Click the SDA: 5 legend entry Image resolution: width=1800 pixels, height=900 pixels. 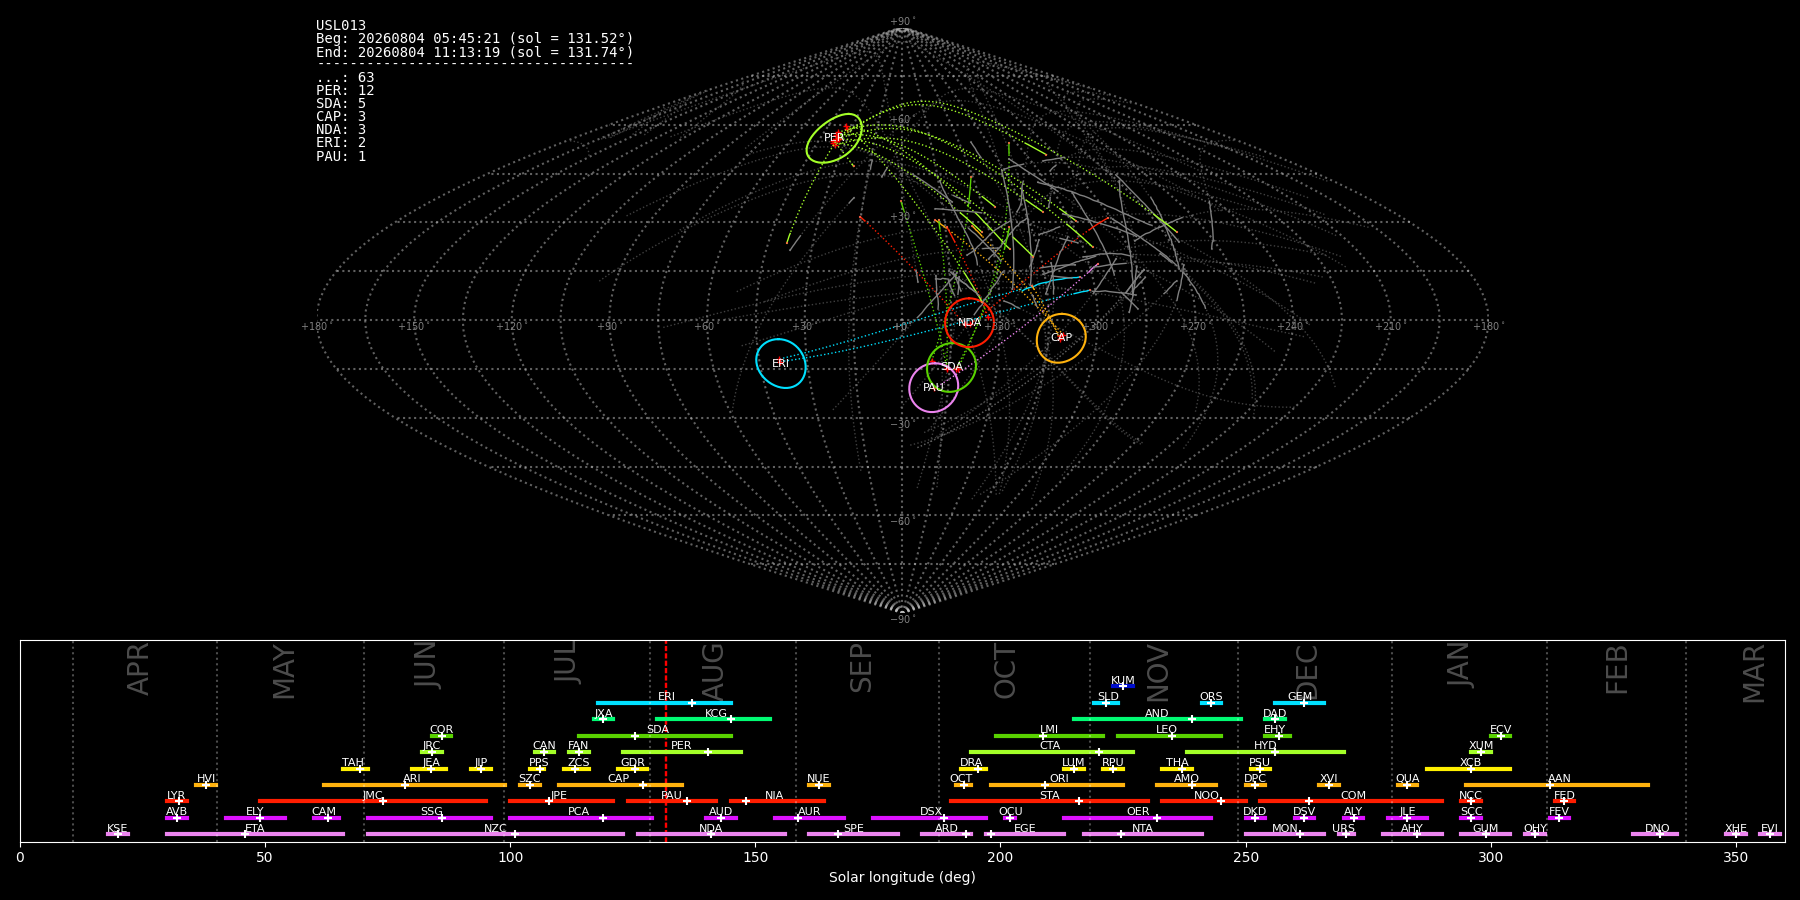[341, 104]
